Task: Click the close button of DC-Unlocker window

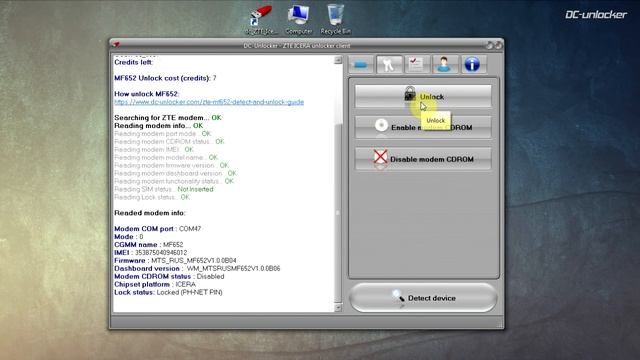Action: [498, 45]
